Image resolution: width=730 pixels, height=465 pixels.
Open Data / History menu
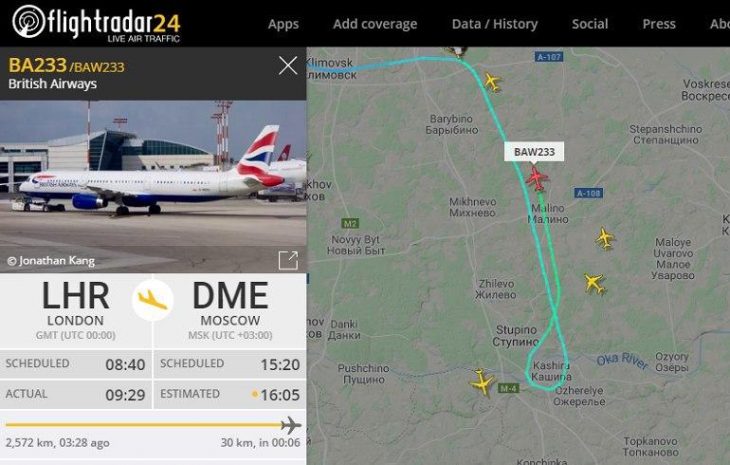pyautogui.click(x=494, y=24)
